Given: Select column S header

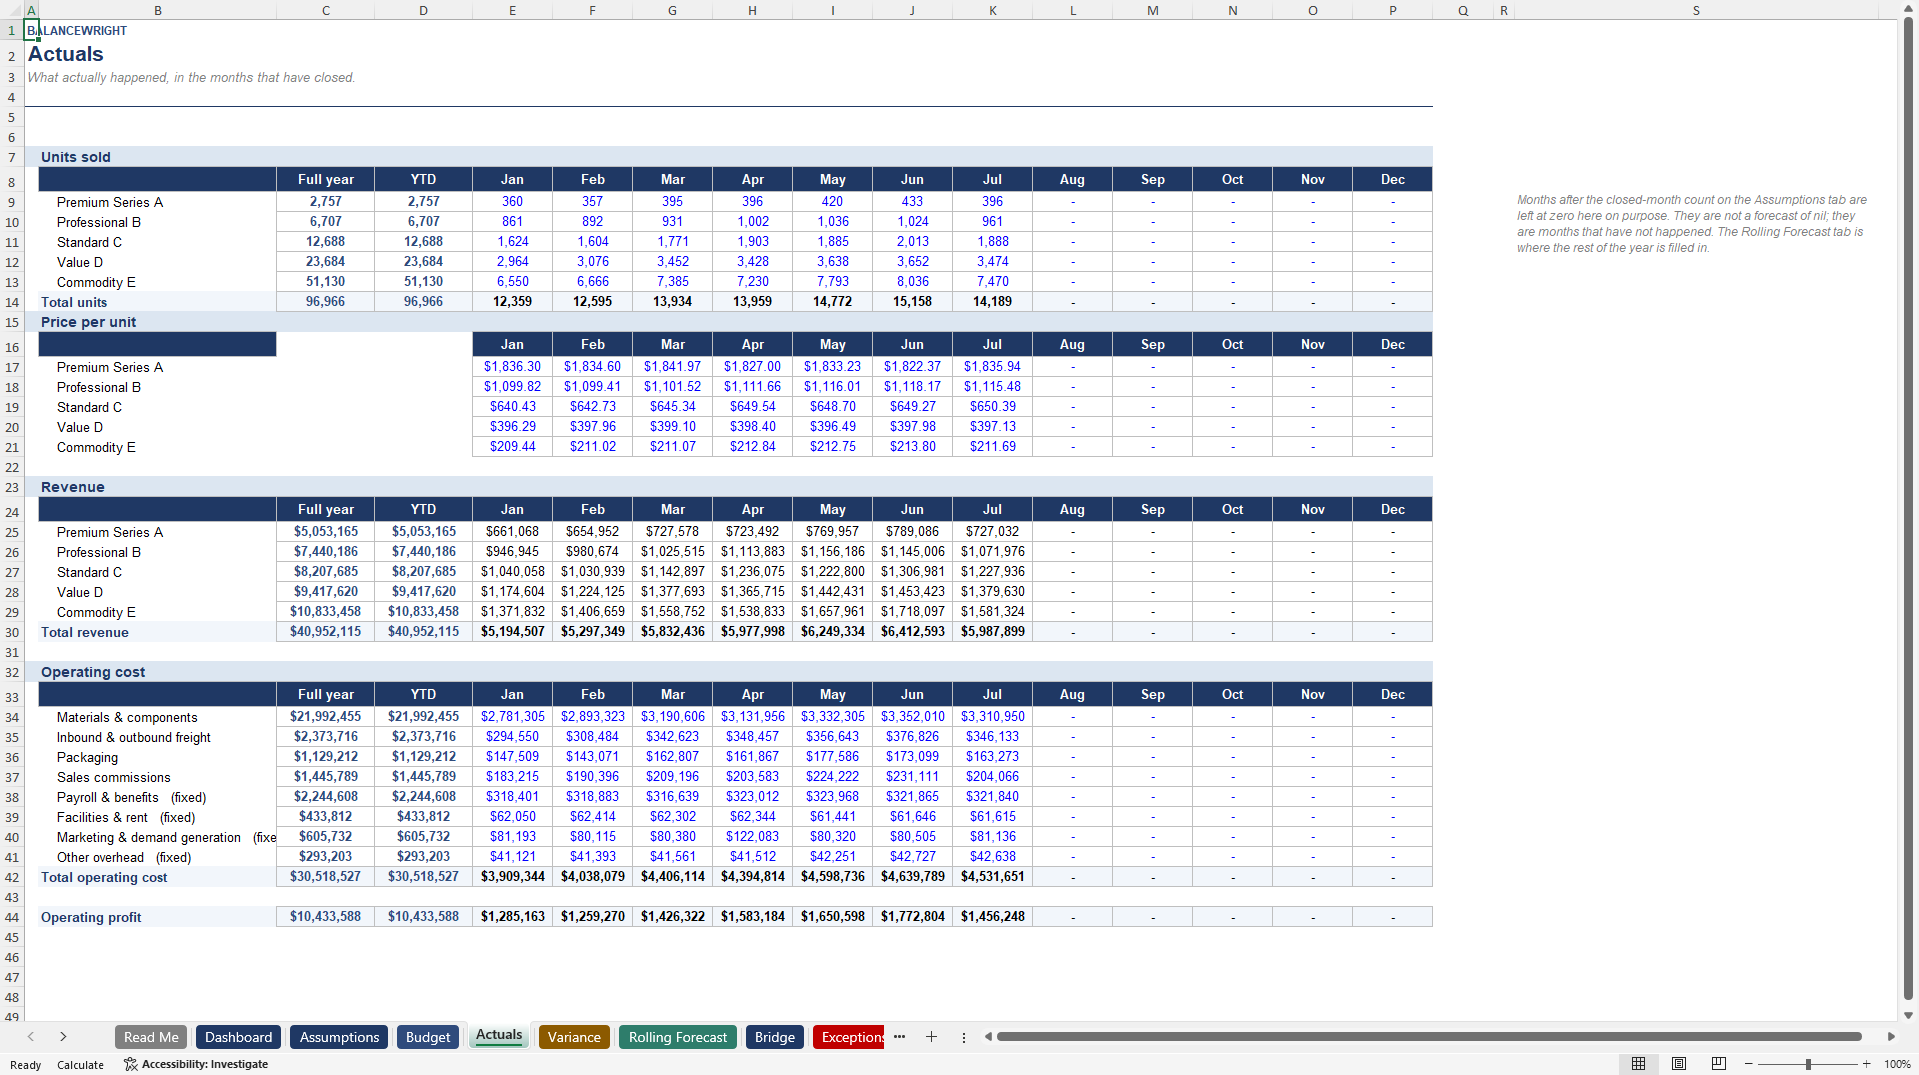Looking at the screenshot, I should click(x=1696, y=10).
